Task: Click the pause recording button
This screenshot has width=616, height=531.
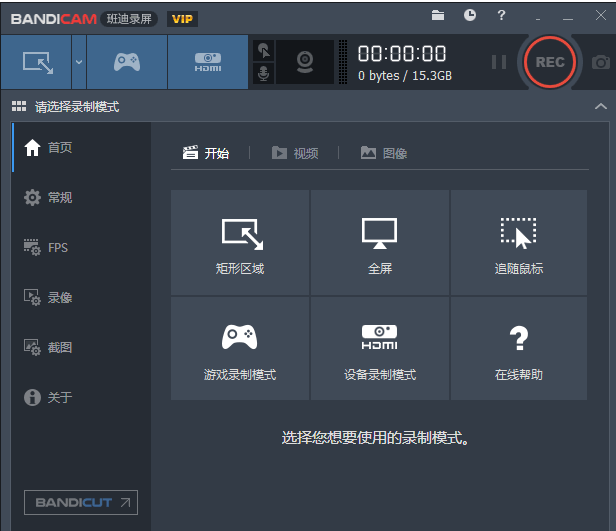Action: tap(499, 62)
